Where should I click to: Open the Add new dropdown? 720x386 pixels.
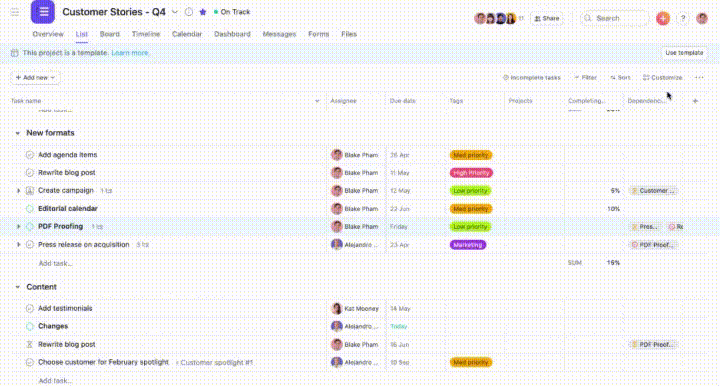pos(35,78)
